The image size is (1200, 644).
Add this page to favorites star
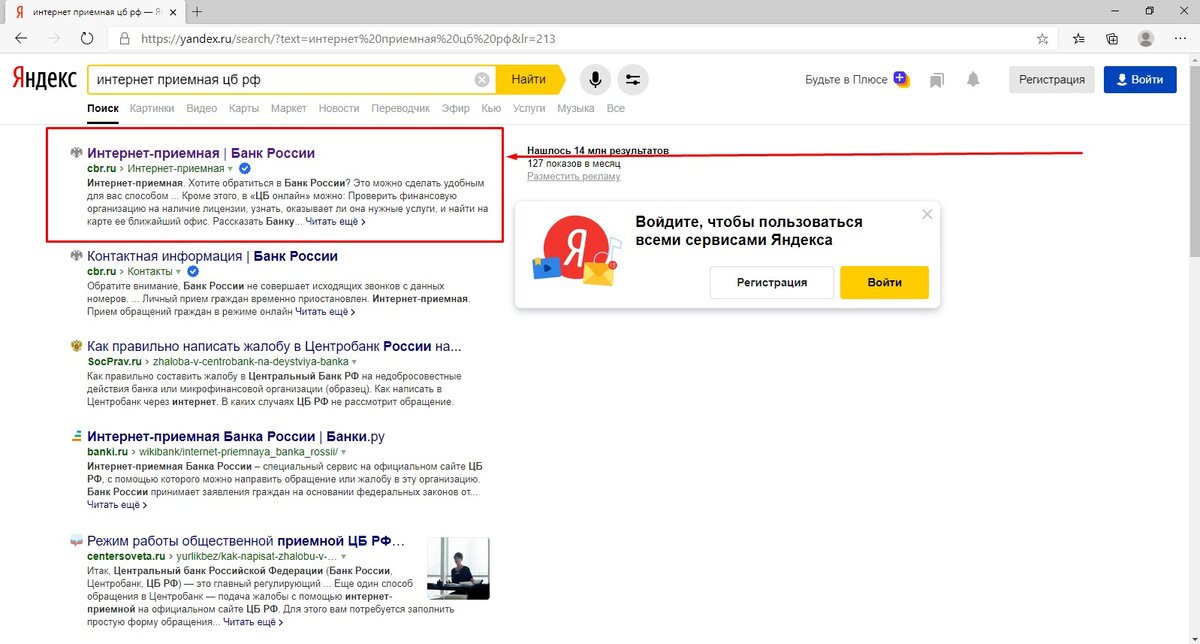[1043, 39]
